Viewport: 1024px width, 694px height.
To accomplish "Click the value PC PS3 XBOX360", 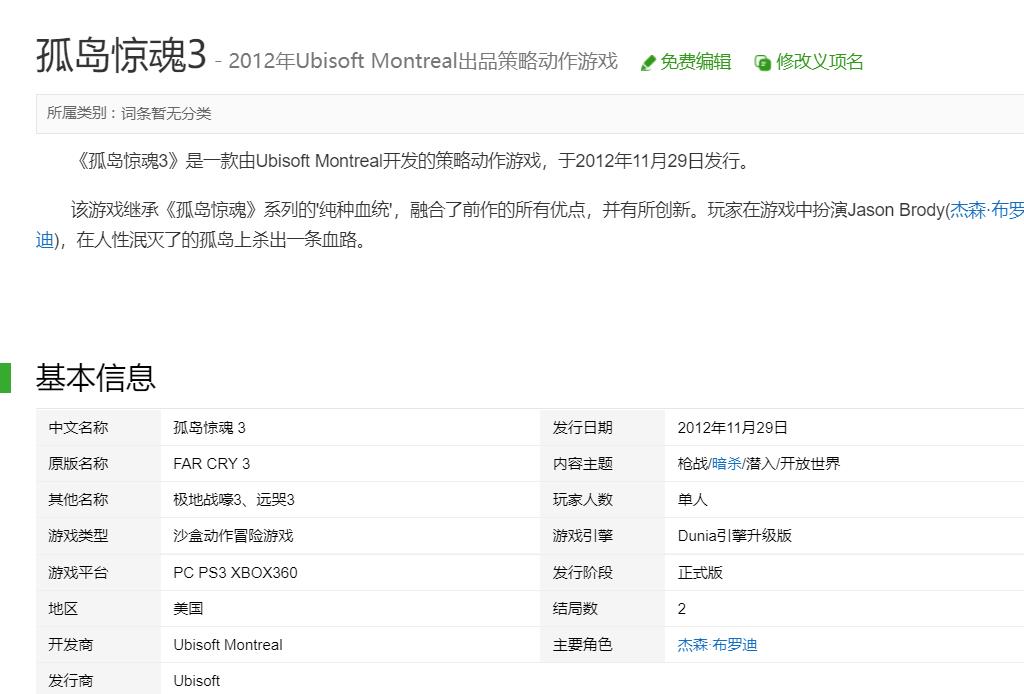I will (235, 573).
